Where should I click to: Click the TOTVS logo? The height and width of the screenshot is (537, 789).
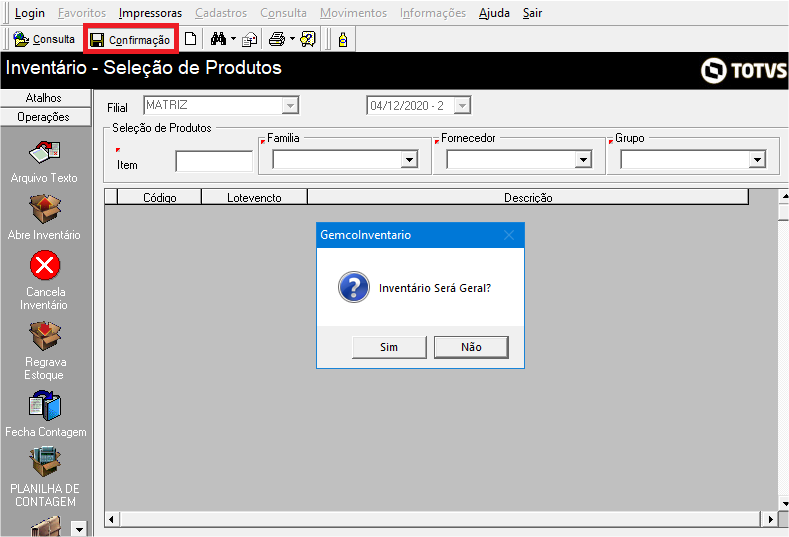click(743, 70)
